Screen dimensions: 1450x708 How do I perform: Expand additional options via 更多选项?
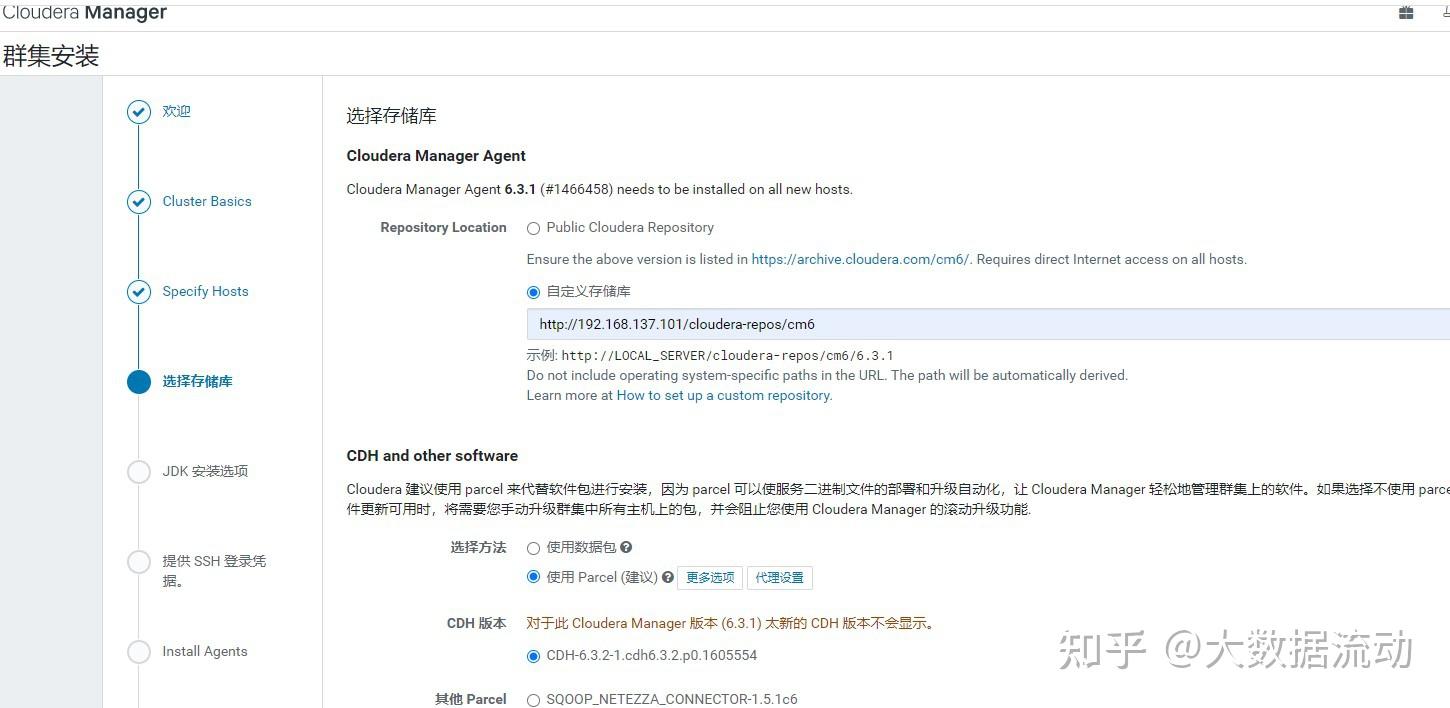point(710,577)
